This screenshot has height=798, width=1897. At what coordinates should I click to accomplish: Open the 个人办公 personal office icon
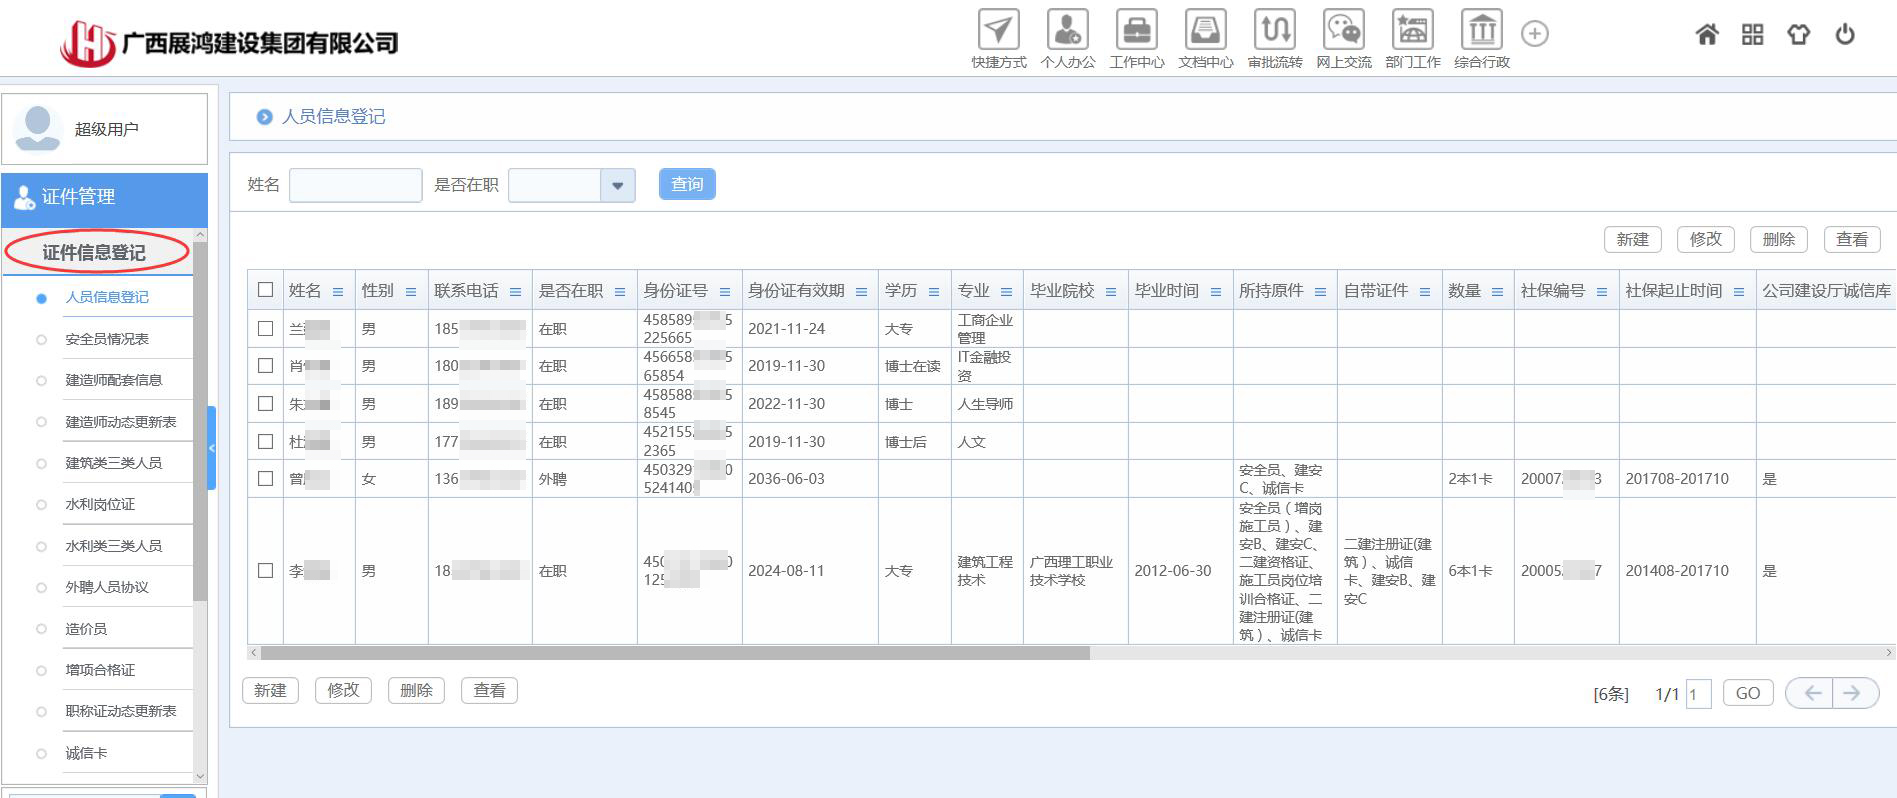click(x=1067, y=31)
